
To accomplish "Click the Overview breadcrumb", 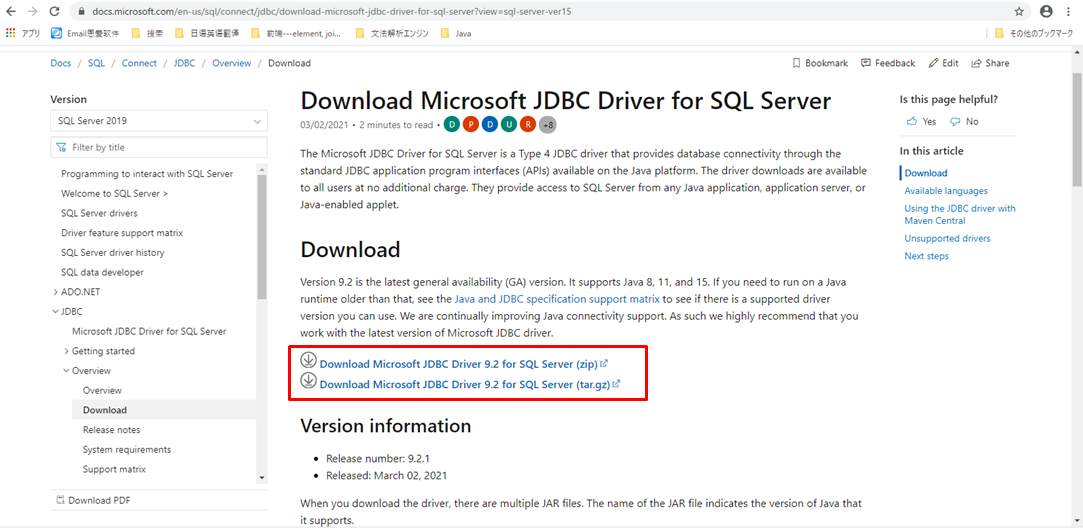I will (231, 63).
